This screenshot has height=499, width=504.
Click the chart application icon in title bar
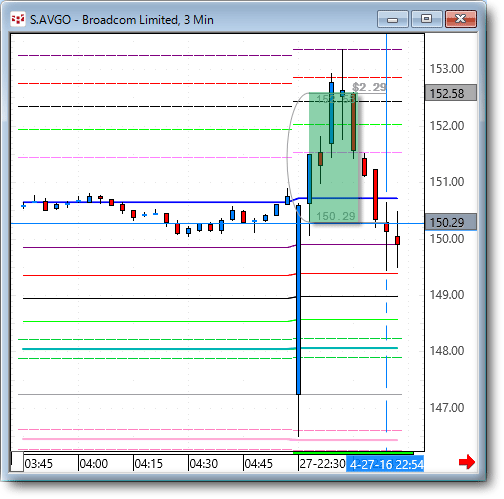click(x=17, y=20)
